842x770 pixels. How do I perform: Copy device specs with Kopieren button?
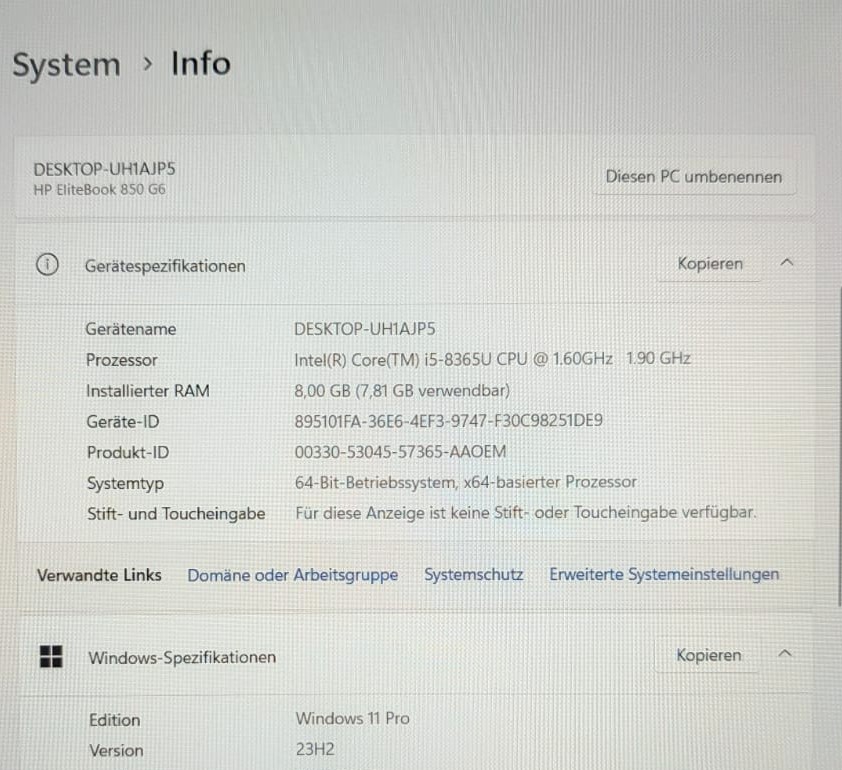pyautogui.click(x=710, y=264)
